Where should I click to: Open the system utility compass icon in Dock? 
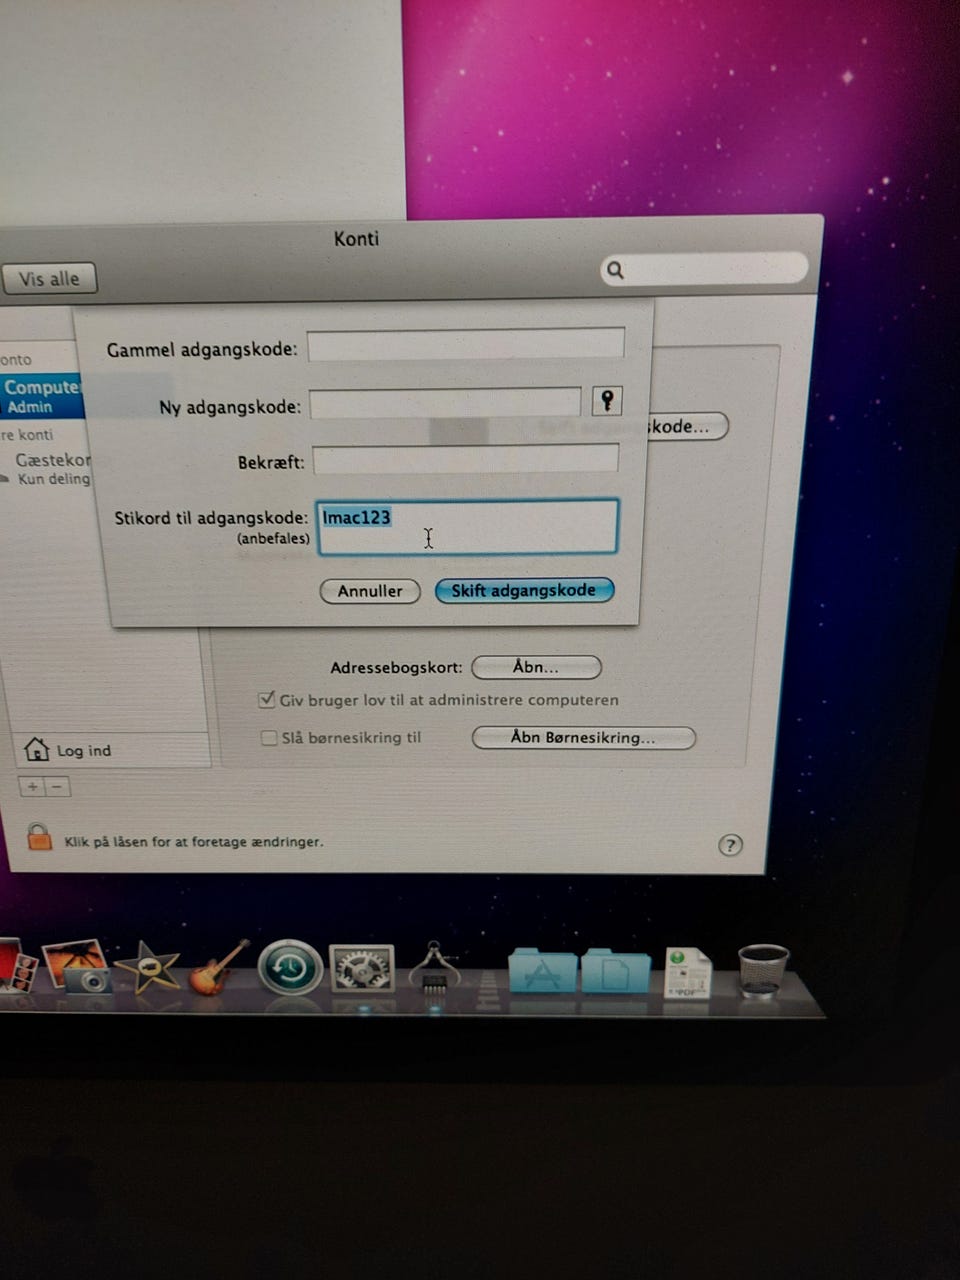[x=434, y=967]
